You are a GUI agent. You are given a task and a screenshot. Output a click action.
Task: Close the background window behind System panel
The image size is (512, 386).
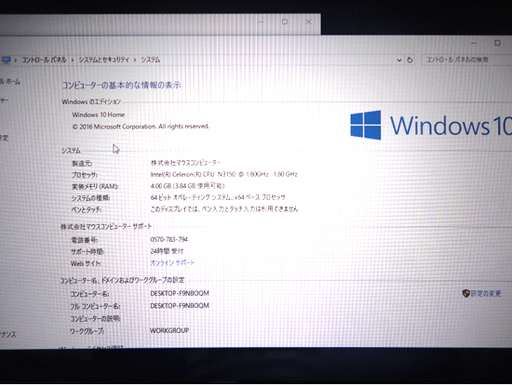tap(309, 22)
